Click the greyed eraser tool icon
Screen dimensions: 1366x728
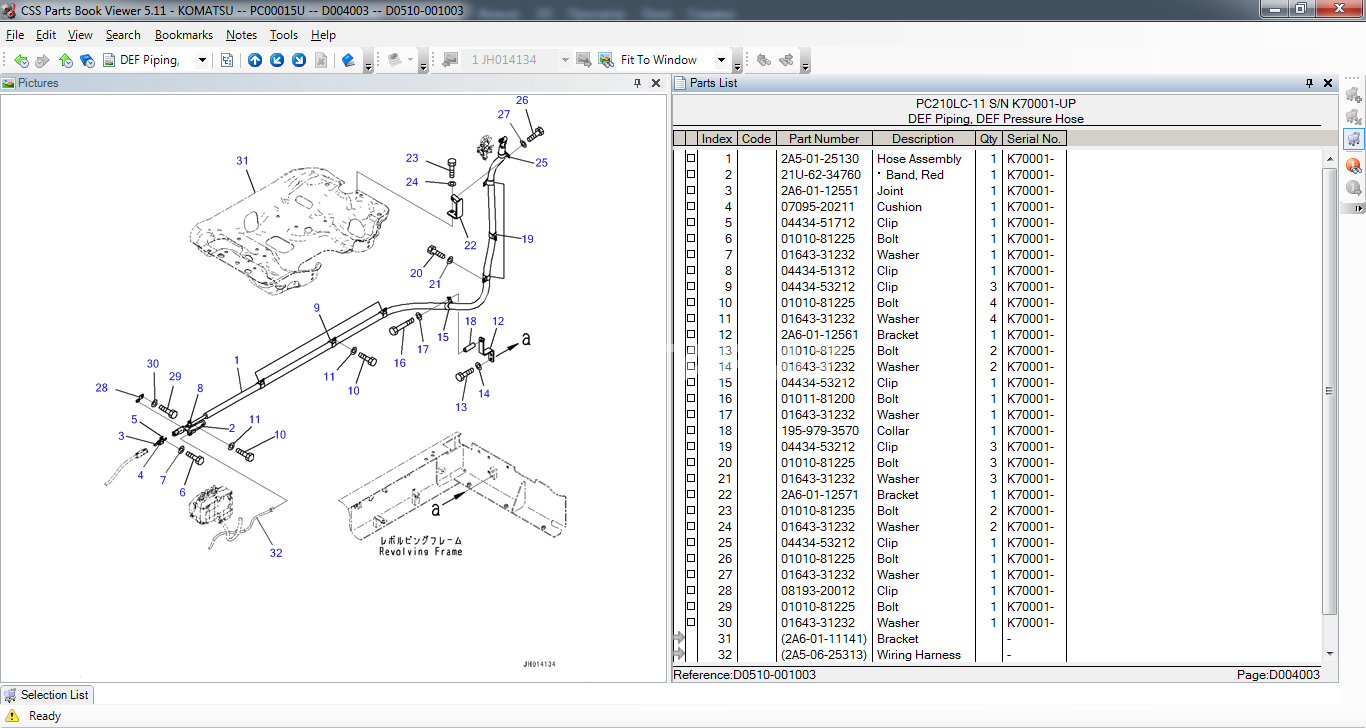(x=396, y=60)
